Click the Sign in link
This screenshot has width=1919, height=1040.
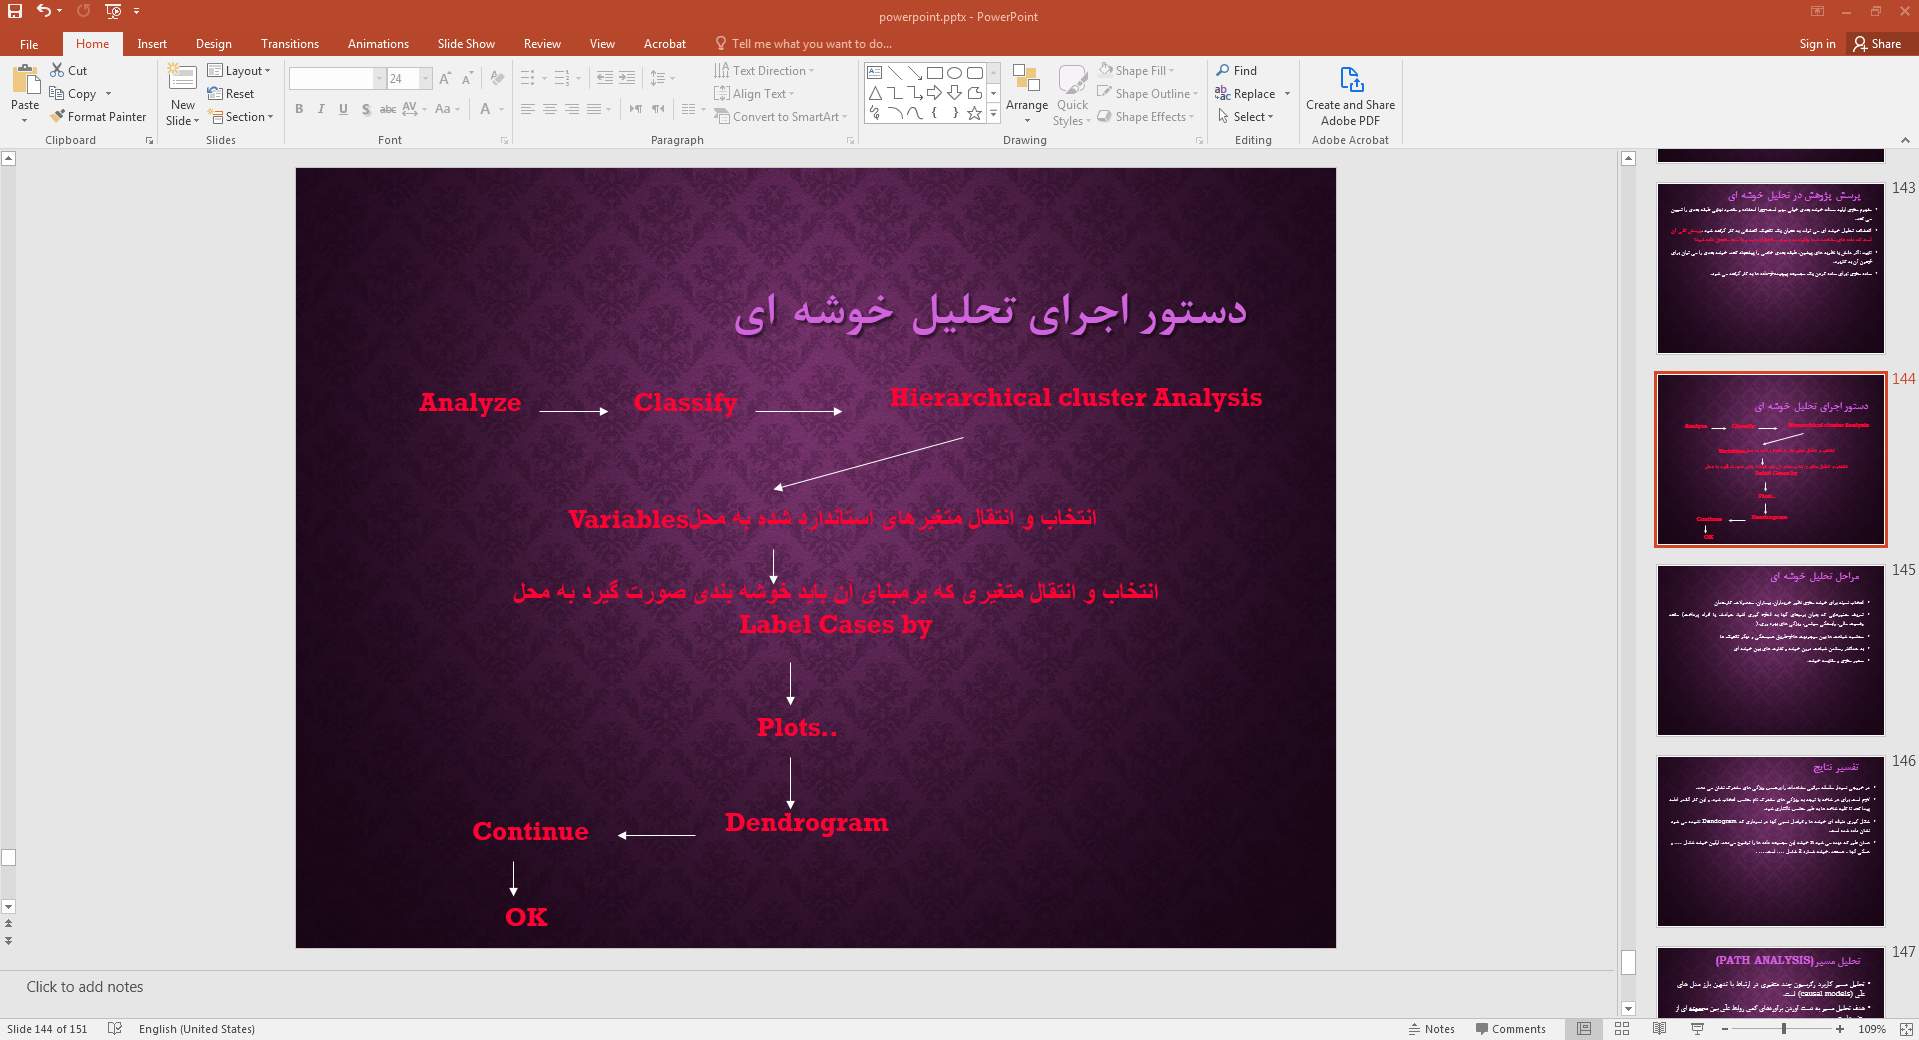click(1816, 44)
